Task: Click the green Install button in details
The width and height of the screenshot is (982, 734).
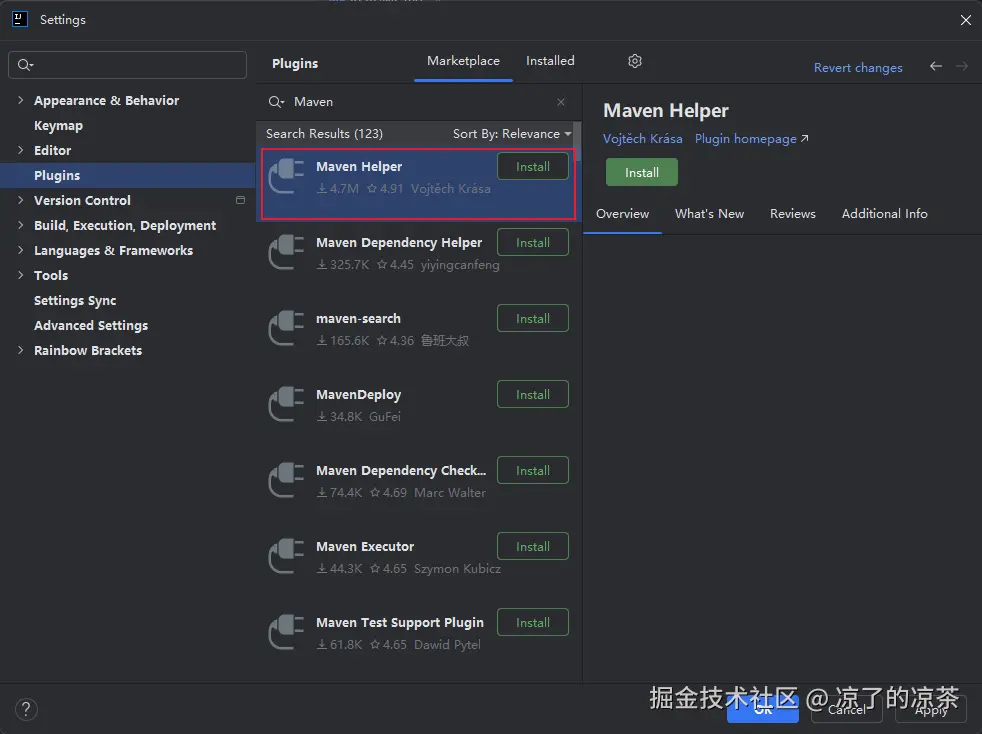Action: [x=641, y=172]
